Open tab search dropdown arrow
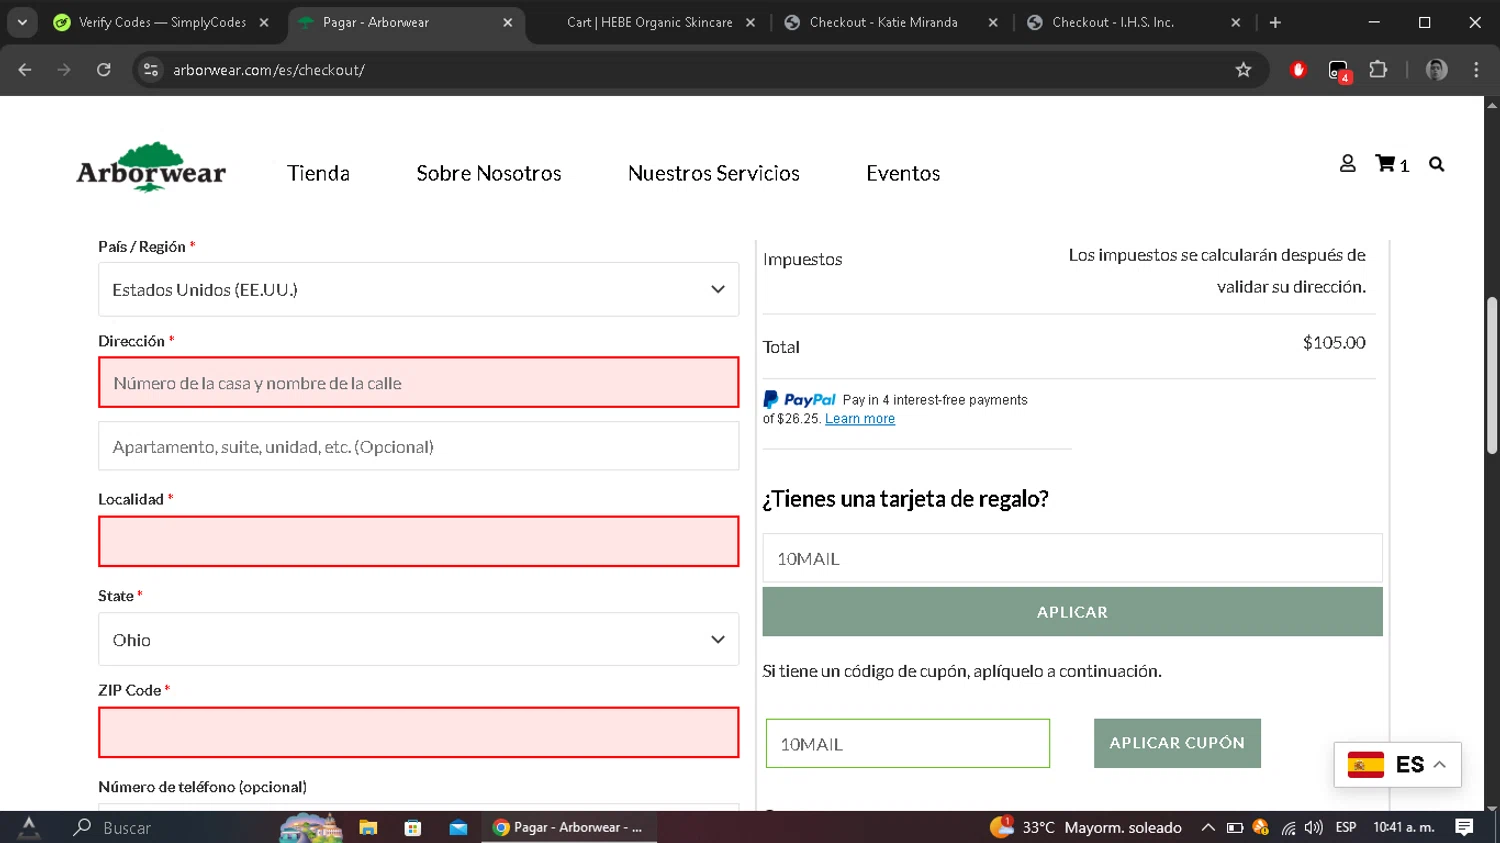The image size is (1500, 843). click(22, 22)
